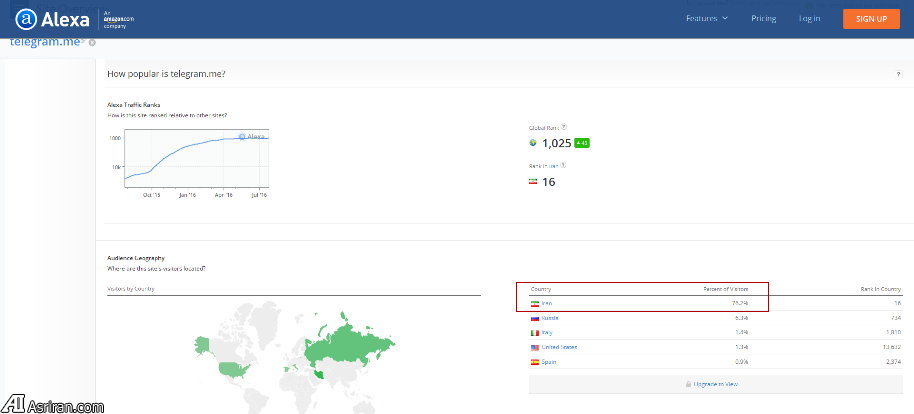This screenshot has width=914, height=414.
Task: Open the Pricing page
Action: [764, 19]
